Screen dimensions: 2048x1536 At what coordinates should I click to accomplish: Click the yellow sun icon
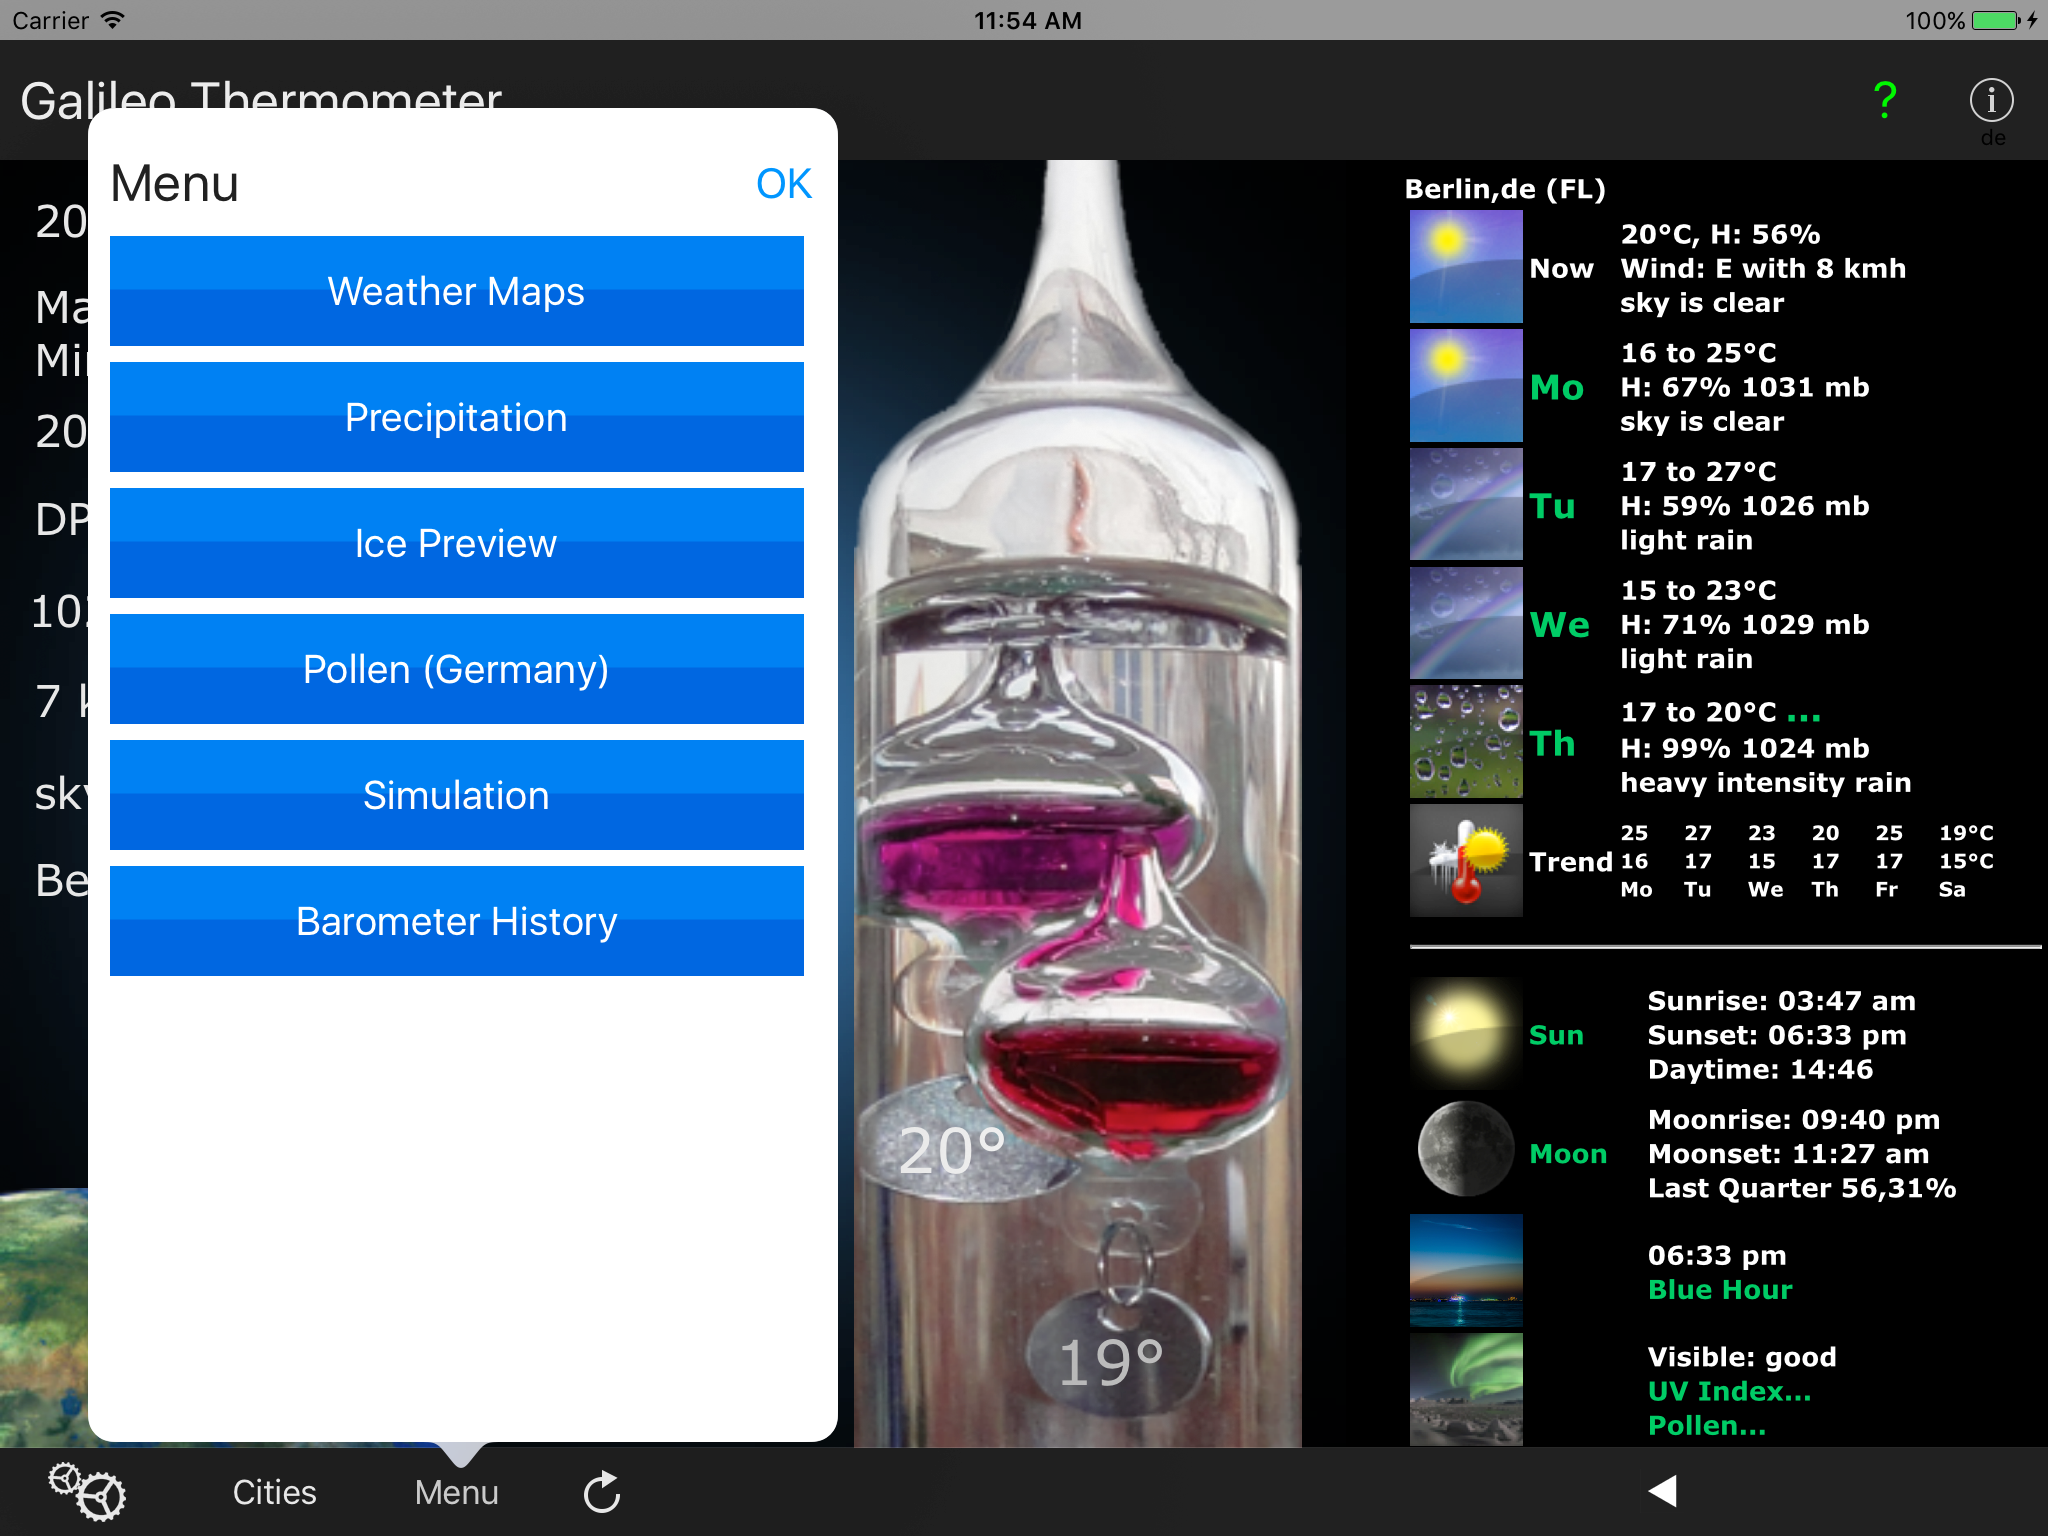[1465, 1033]
